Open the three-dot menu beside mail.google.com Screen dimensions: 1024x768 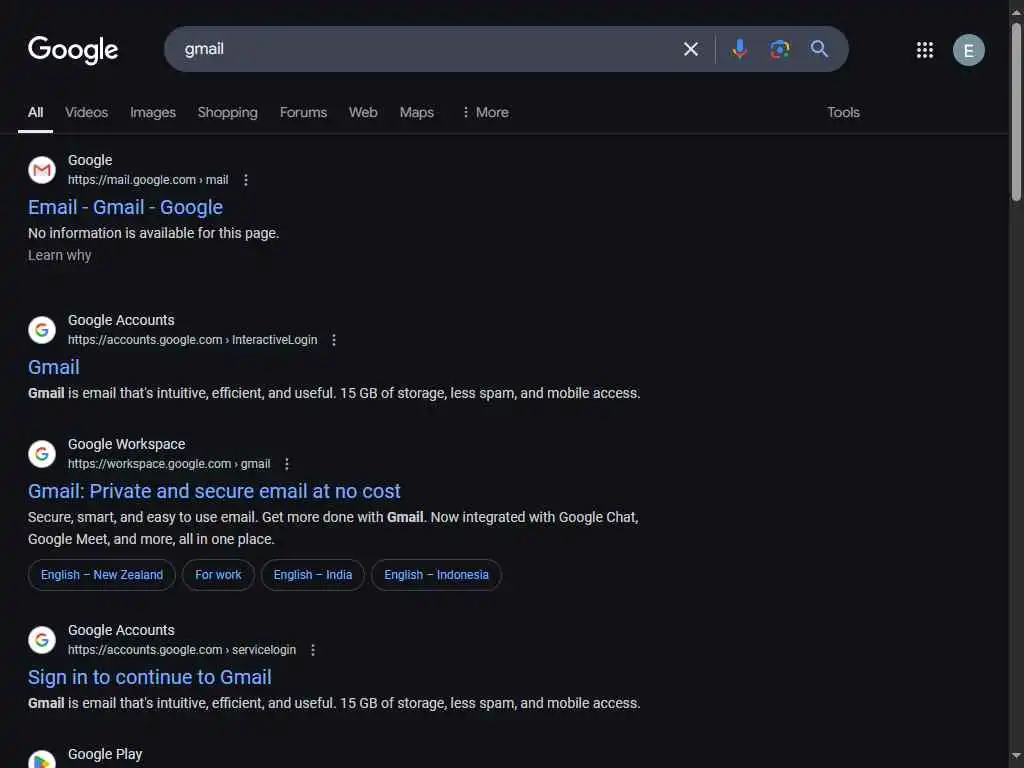coord(246,180)
